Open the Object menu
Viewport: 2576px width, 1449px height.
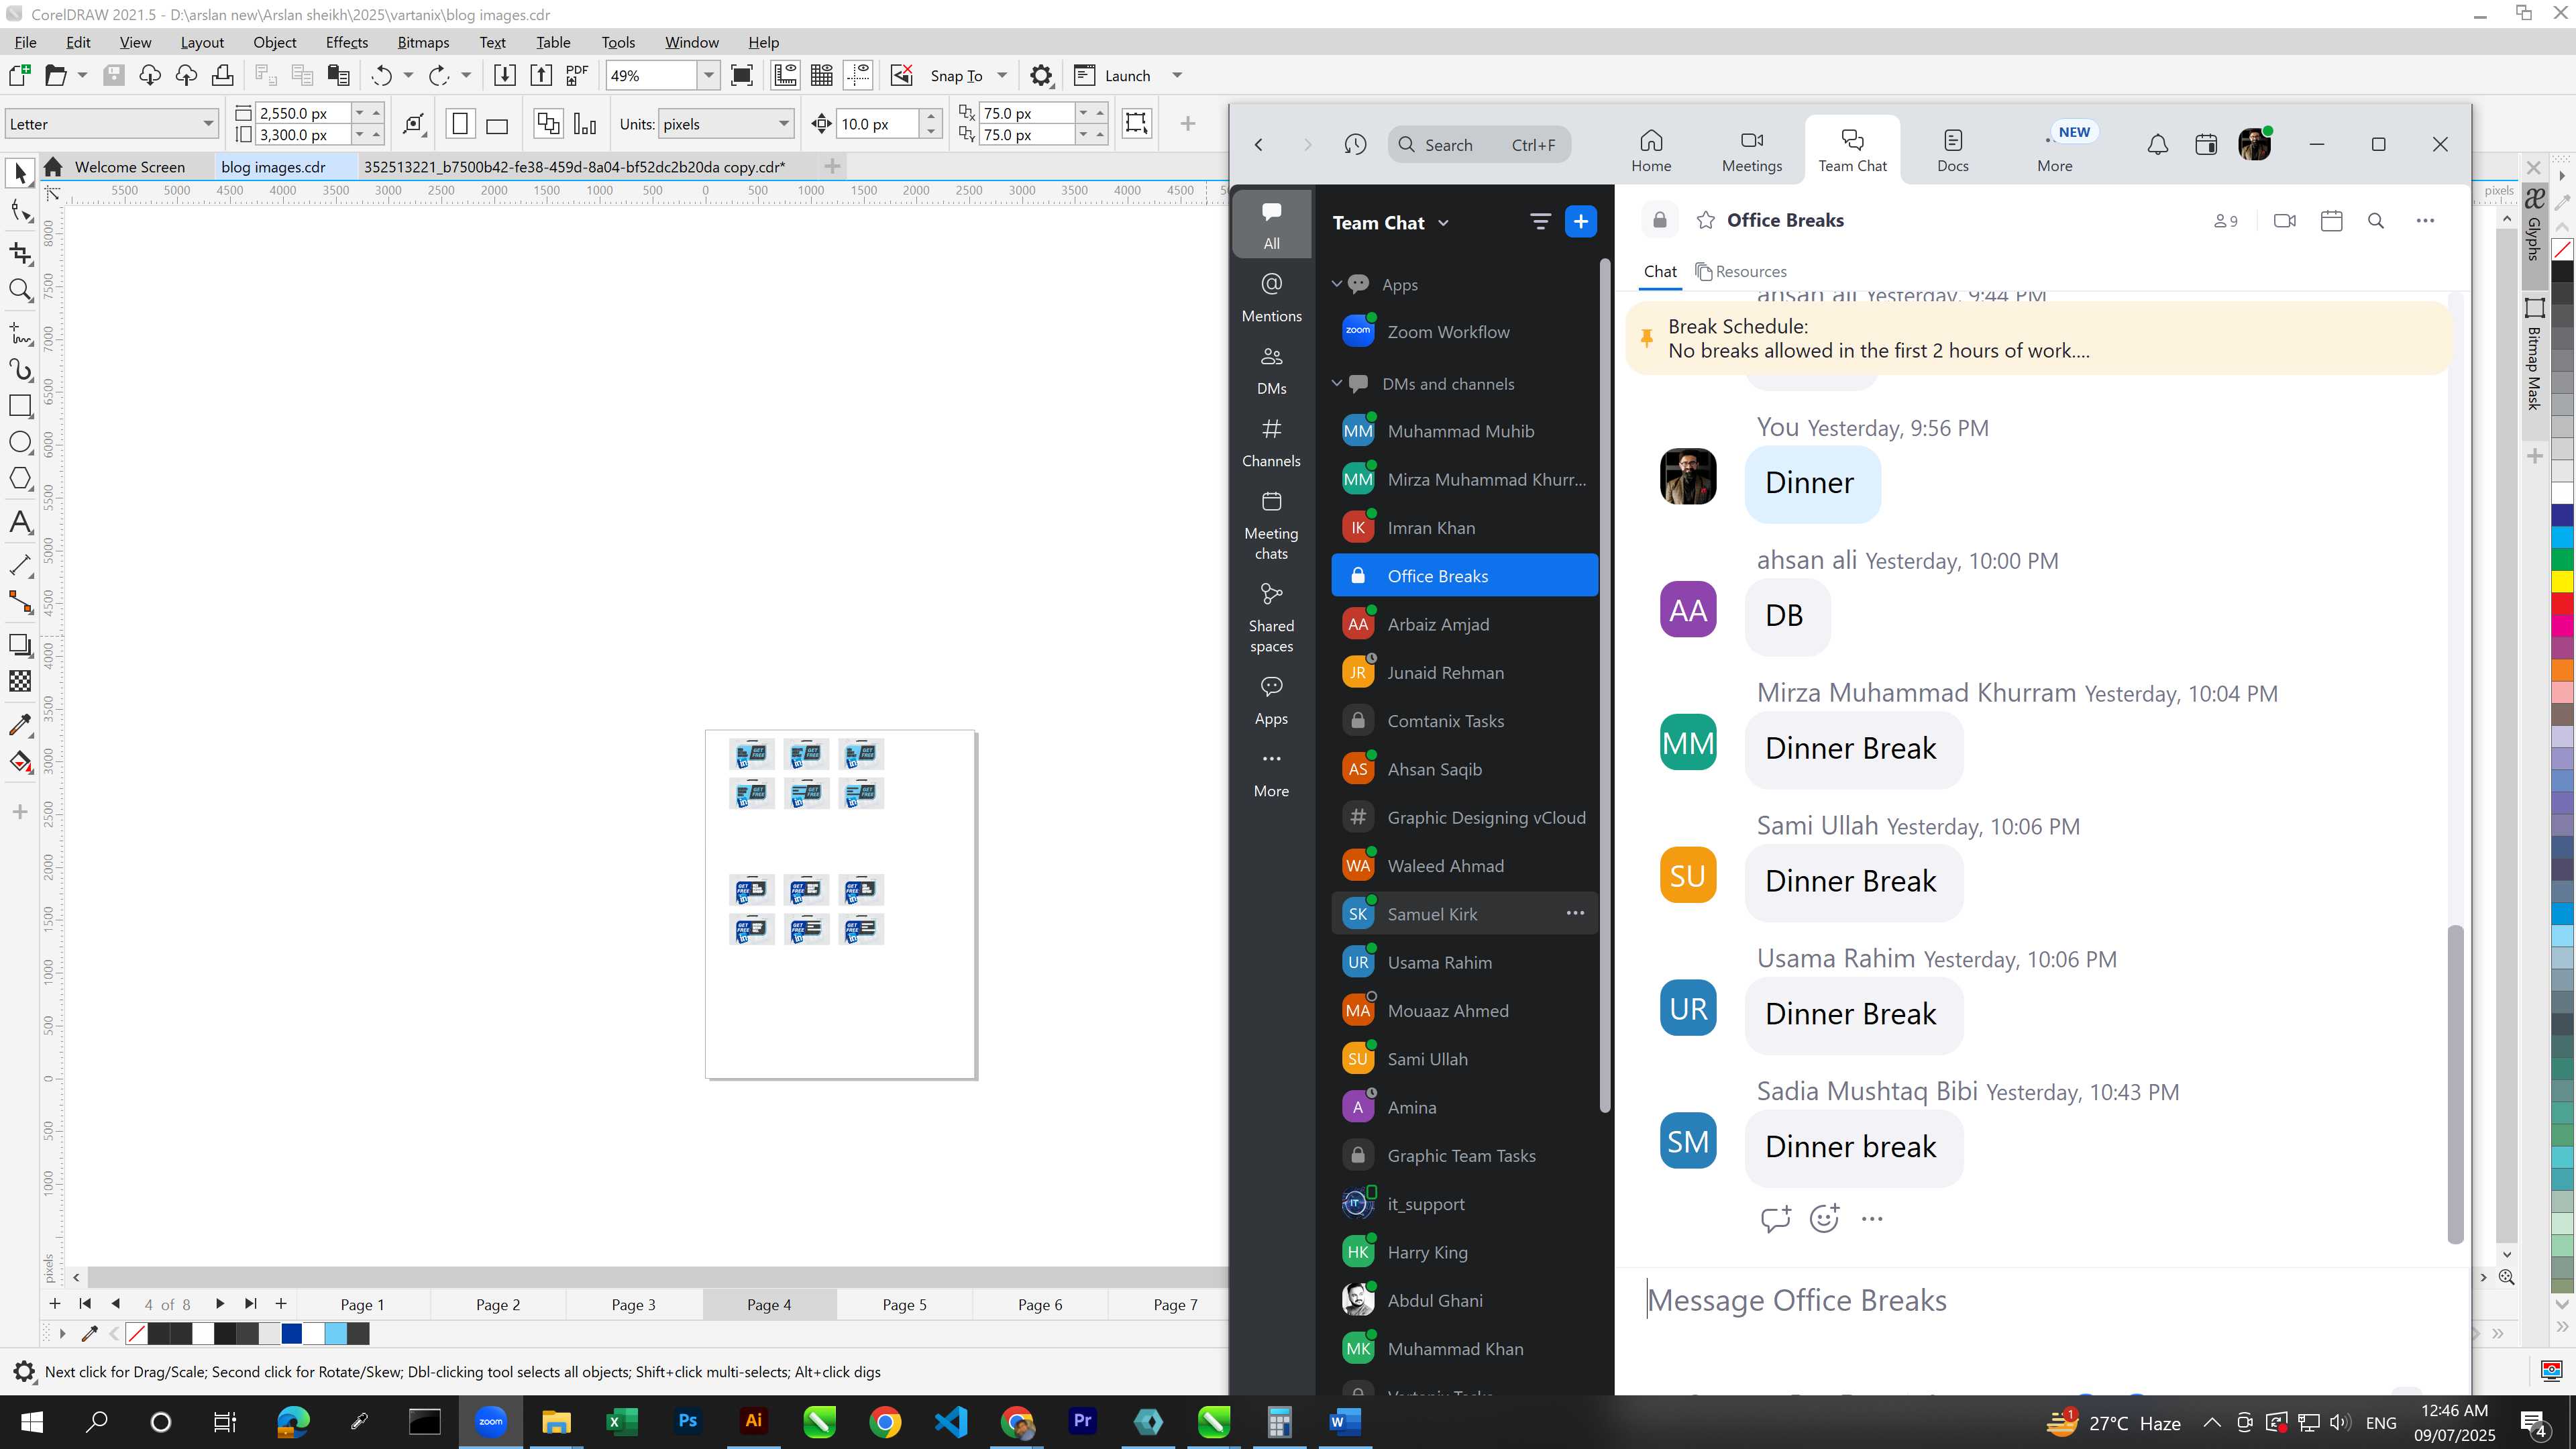[x=274, y=42]
